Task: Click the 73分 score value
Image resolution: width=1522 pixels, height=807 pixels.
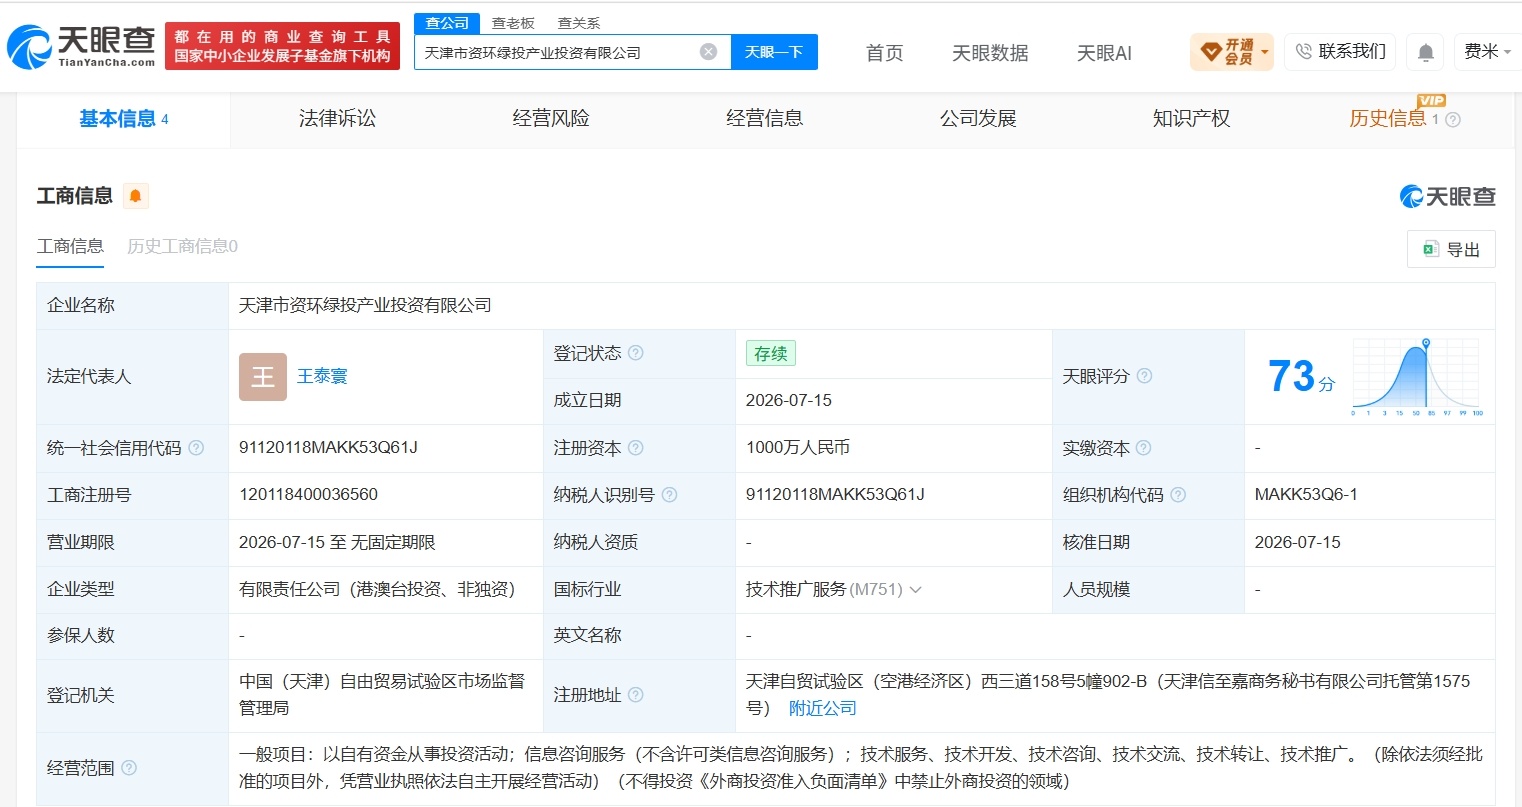Action: [1301, 377]
